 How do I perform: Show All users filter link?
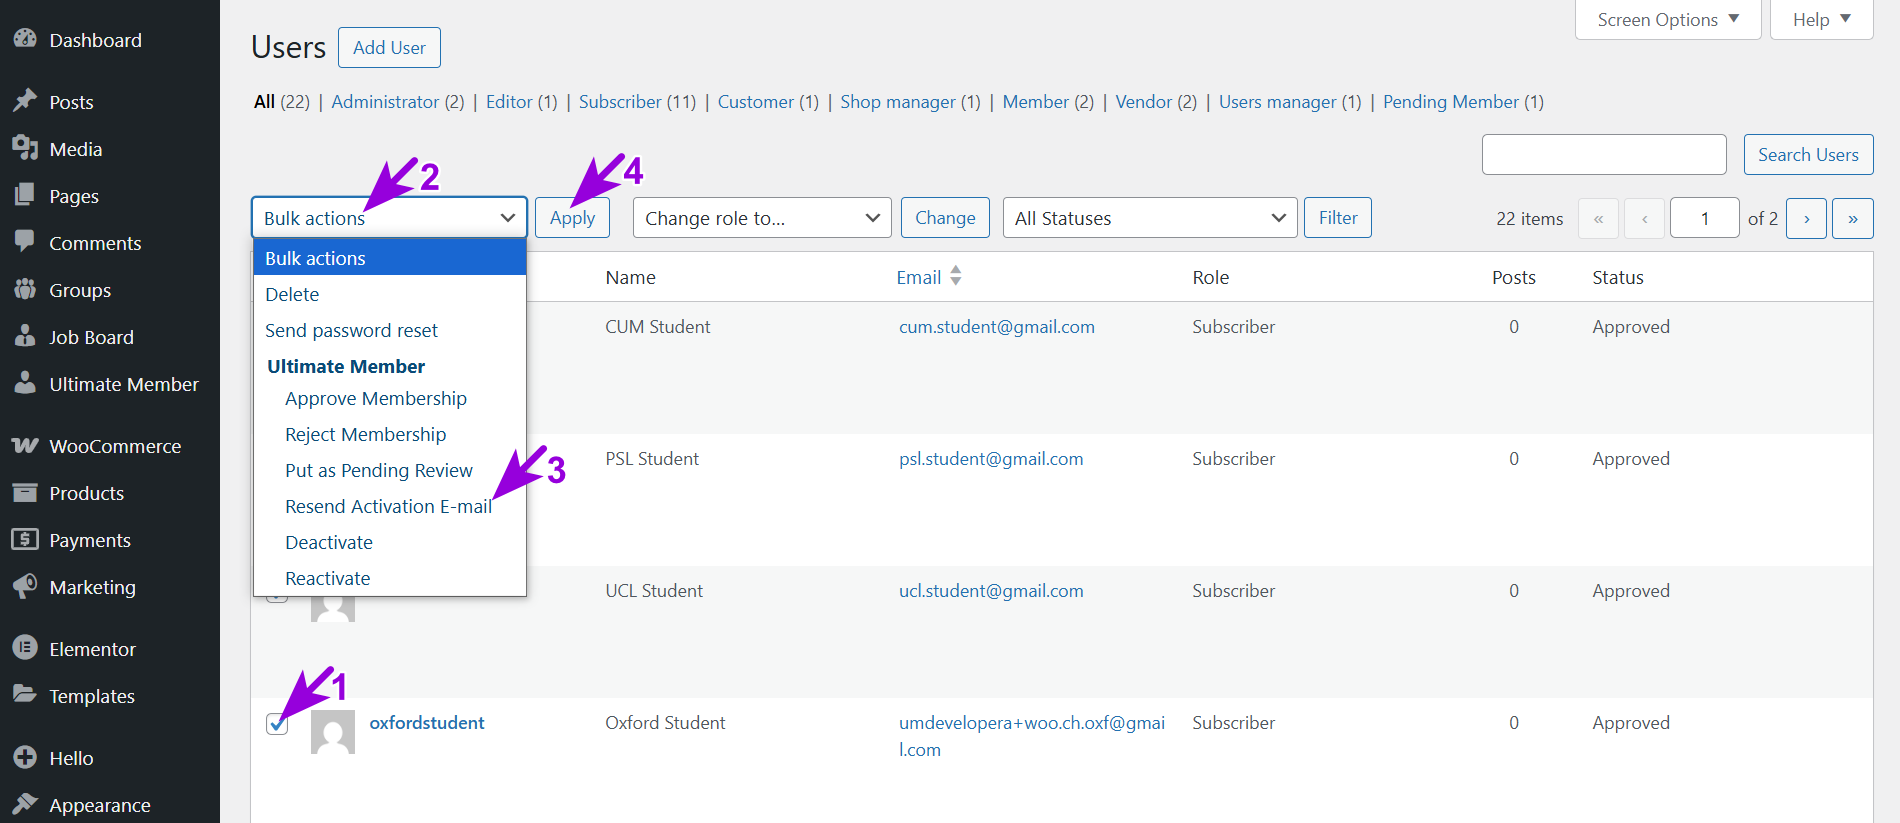coord(282,102)
